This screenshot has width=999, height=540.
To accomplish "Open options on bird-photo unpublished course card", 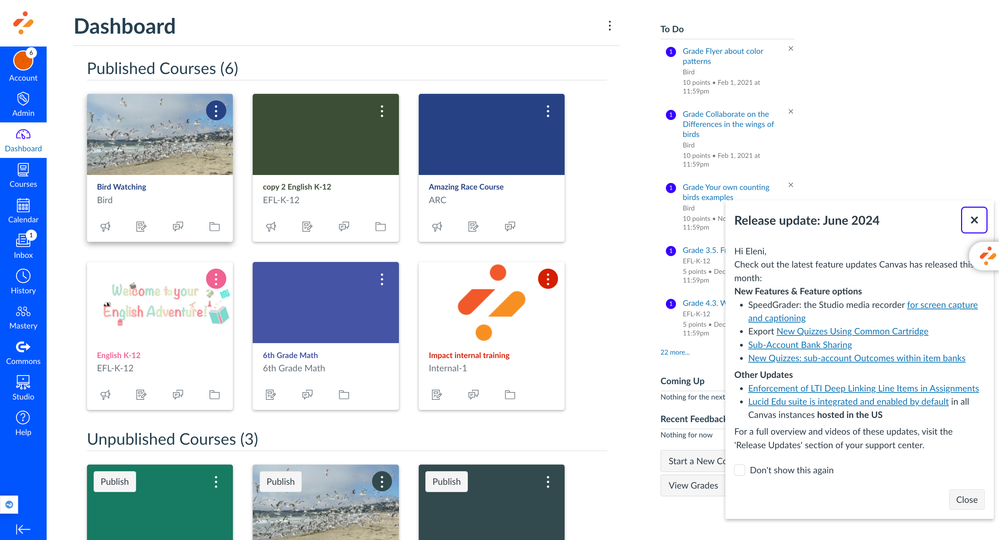I will 382,481.
